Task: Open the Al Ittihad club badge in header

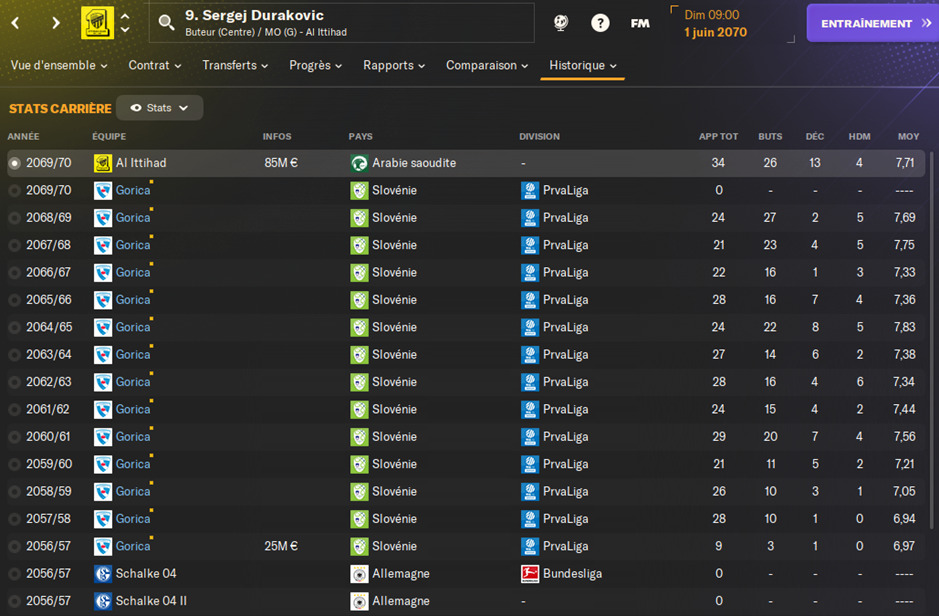Action: point(97,23)
